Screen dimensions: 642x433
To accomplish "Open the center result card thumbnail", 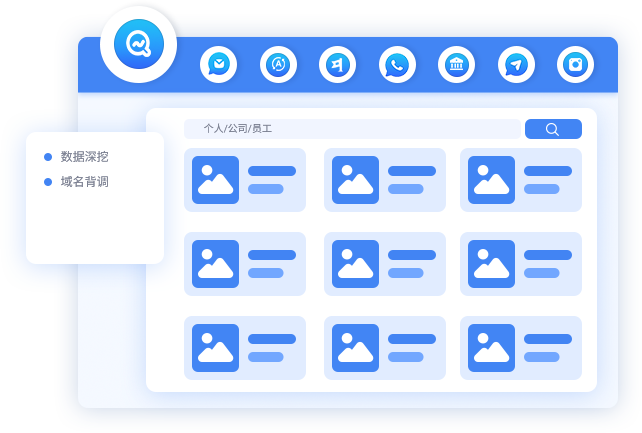I will 355,264.
